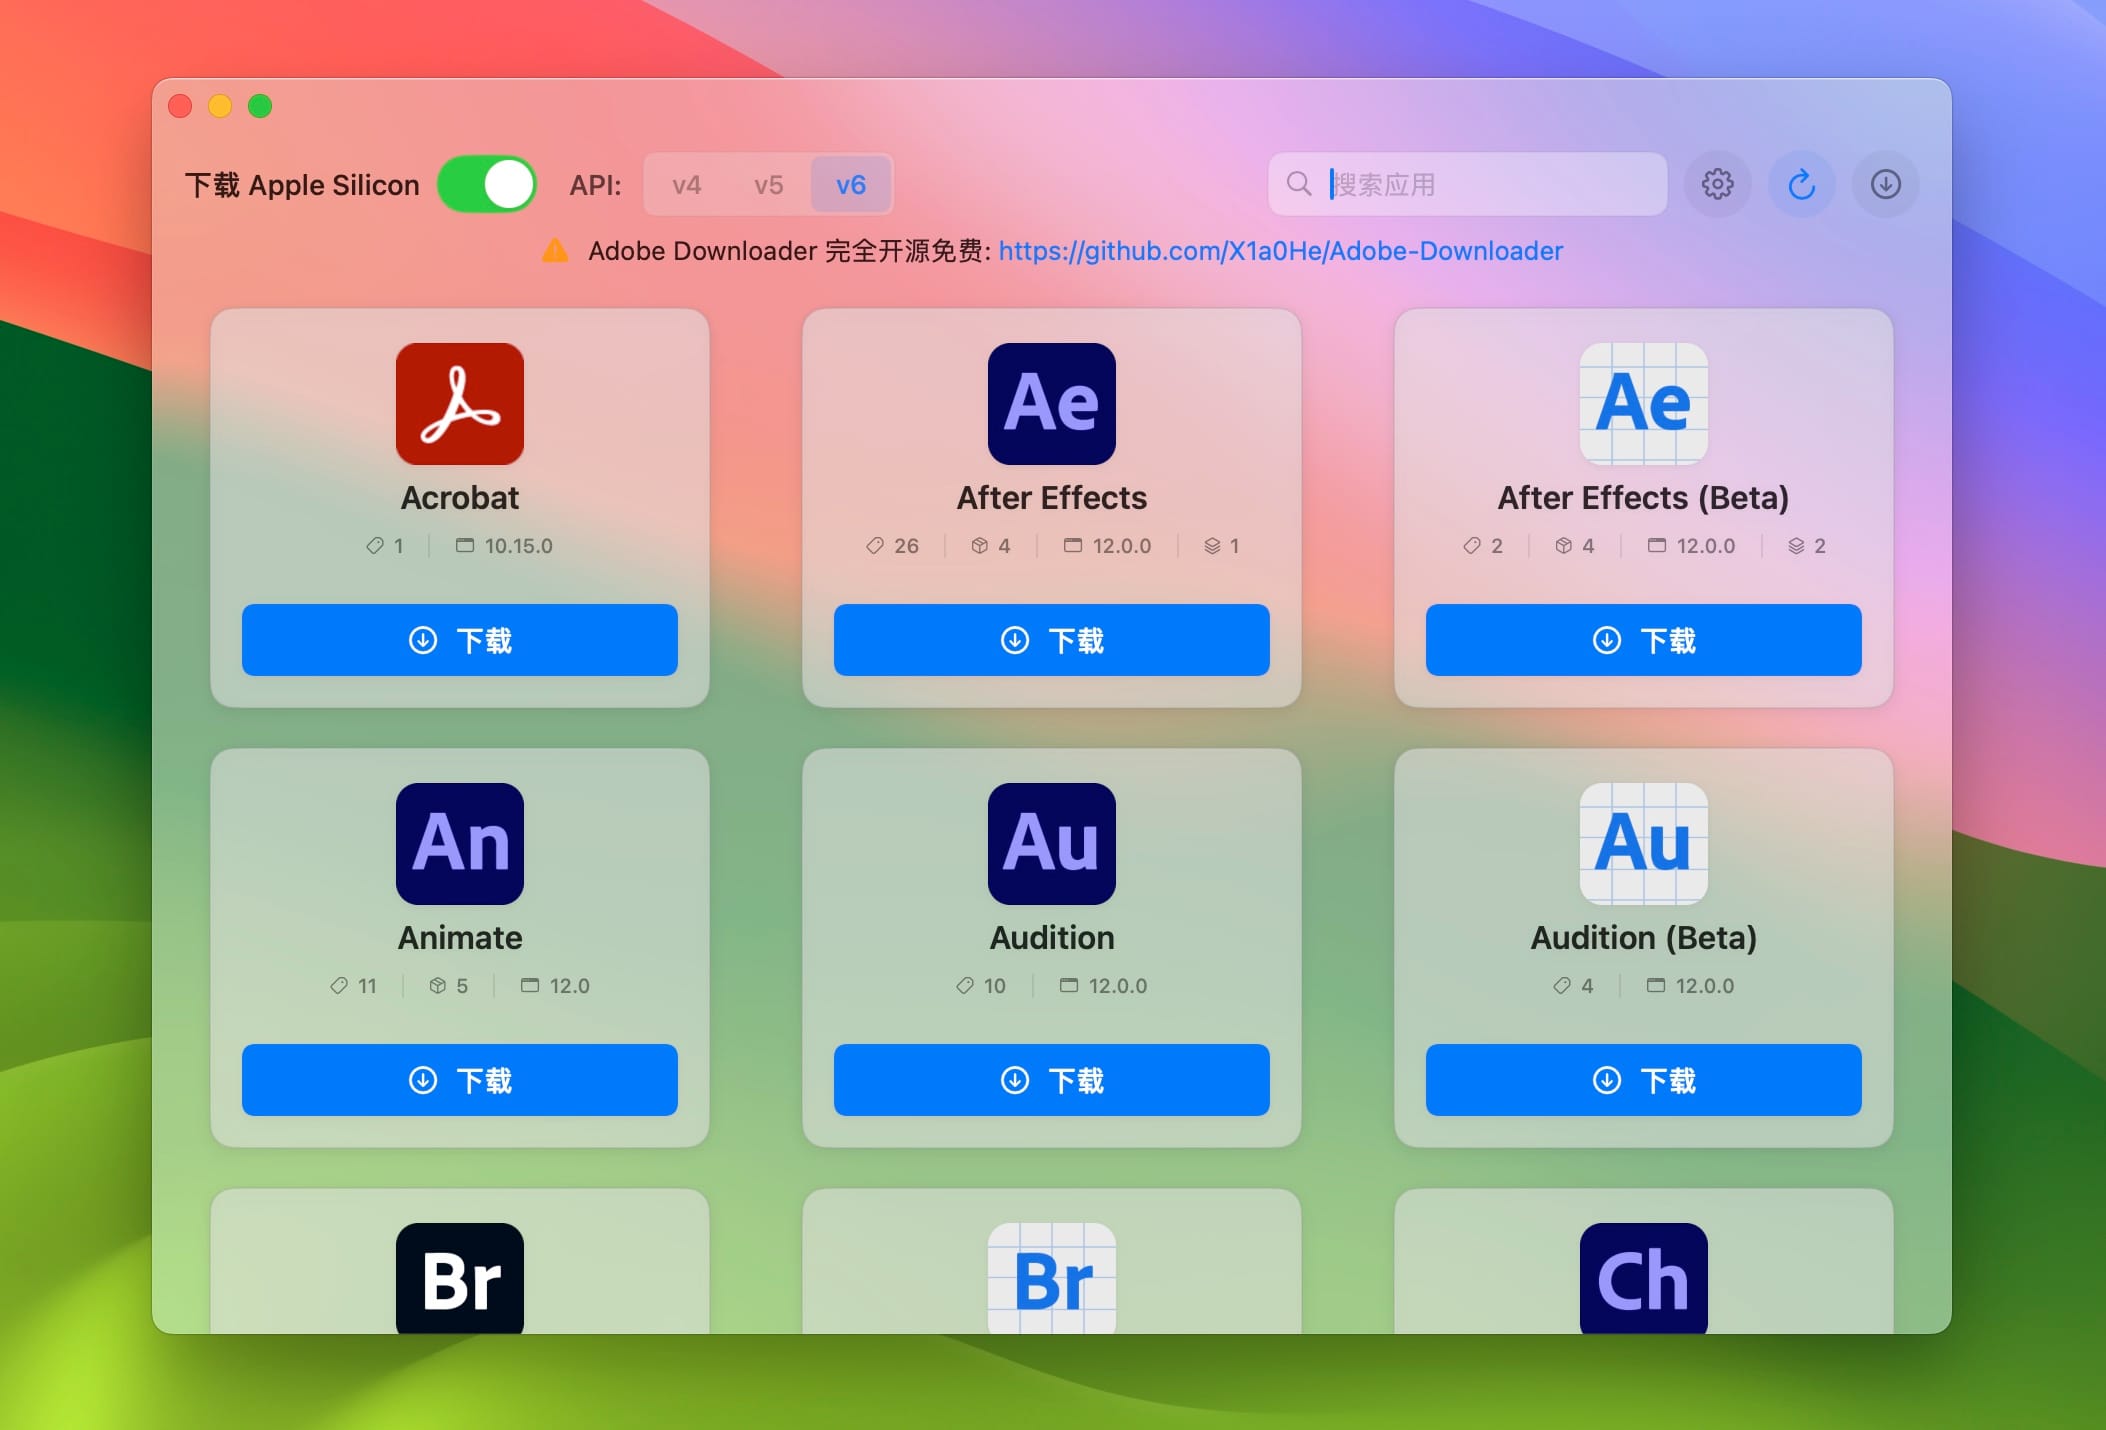
Task: Switch API to v5
Action: [x=769, y=184]
